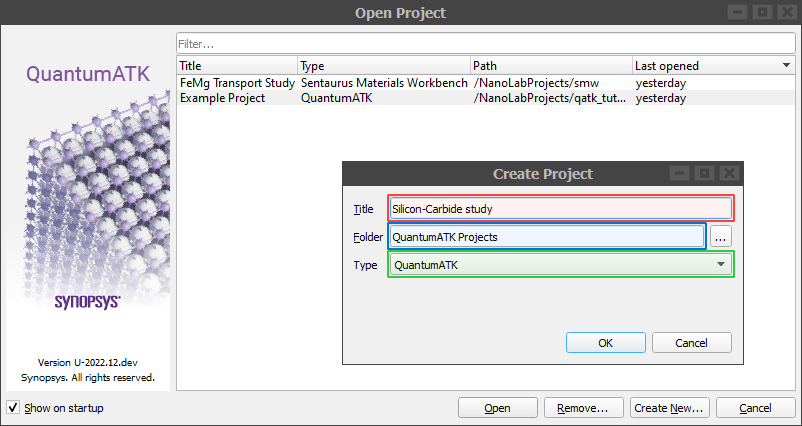This screenshot has width=802, height=426.
Task: Cancel the Open Project window
Action: [755, 408]
